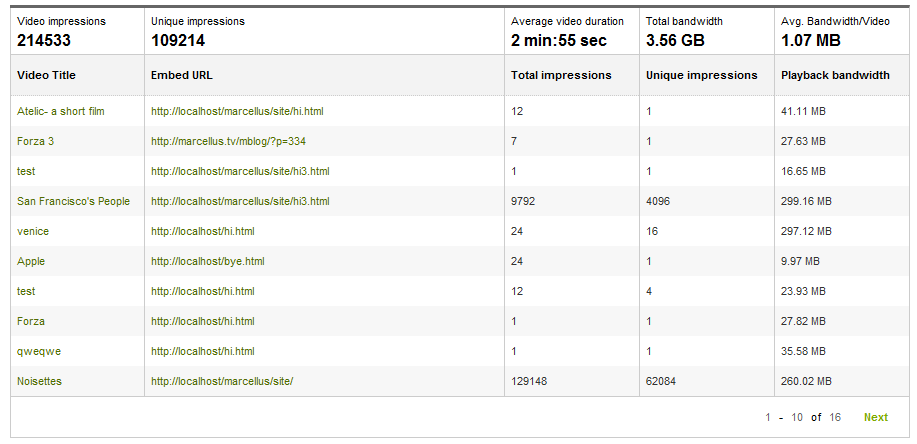Click the qweqwe video title
The image size is (917, 444).
(x=39, y=351)
